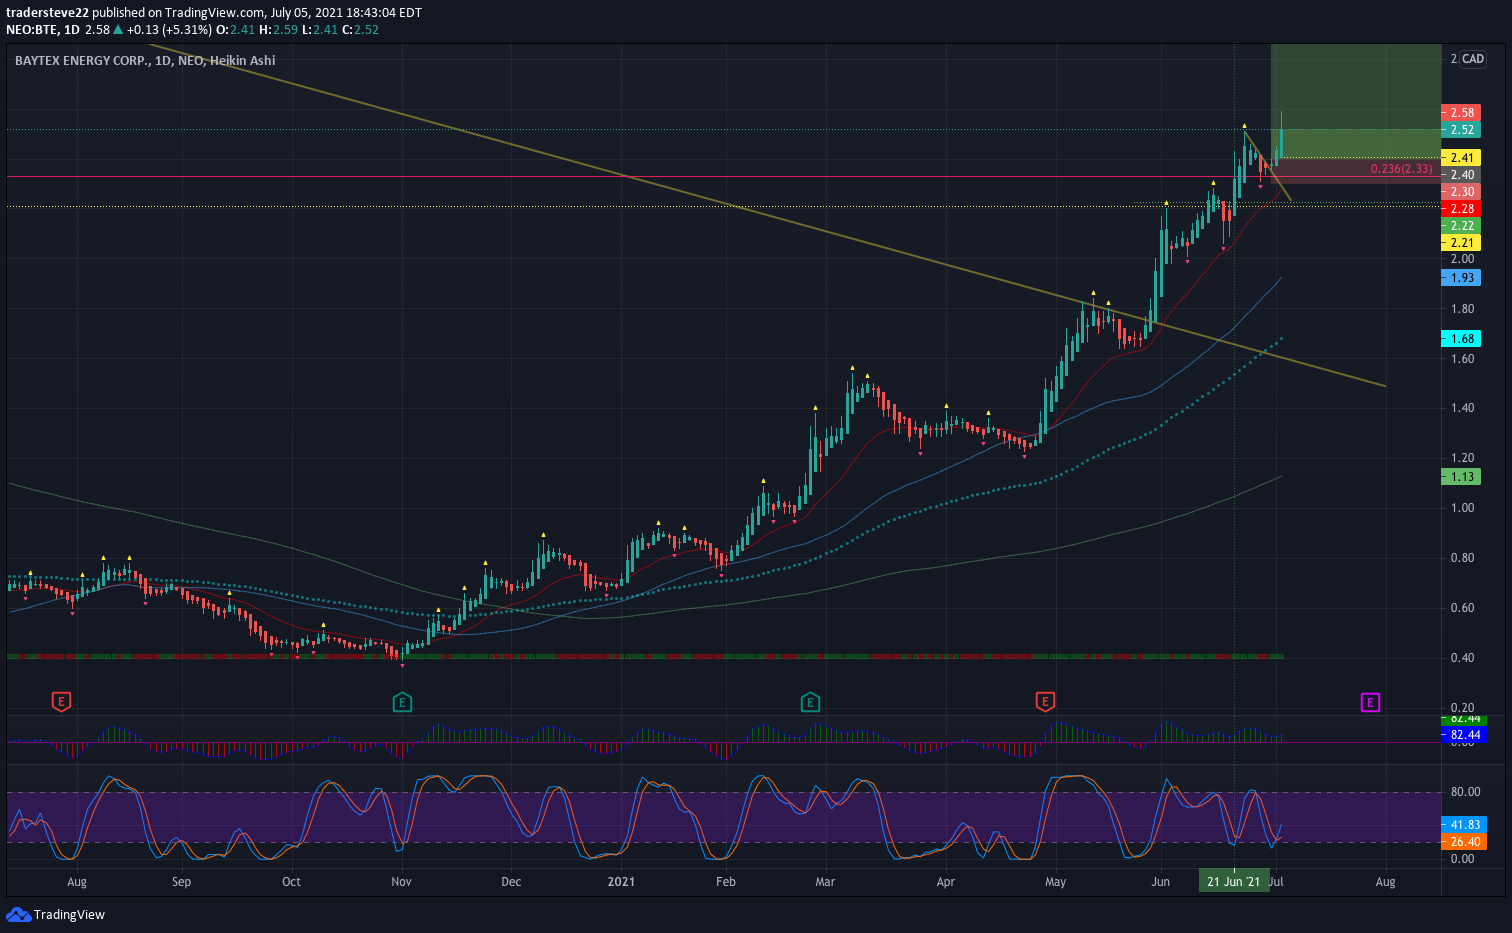The height and width of the screenshot is (933, 1512).
Task: Click the Apr label on time axis
Action: 945,882
